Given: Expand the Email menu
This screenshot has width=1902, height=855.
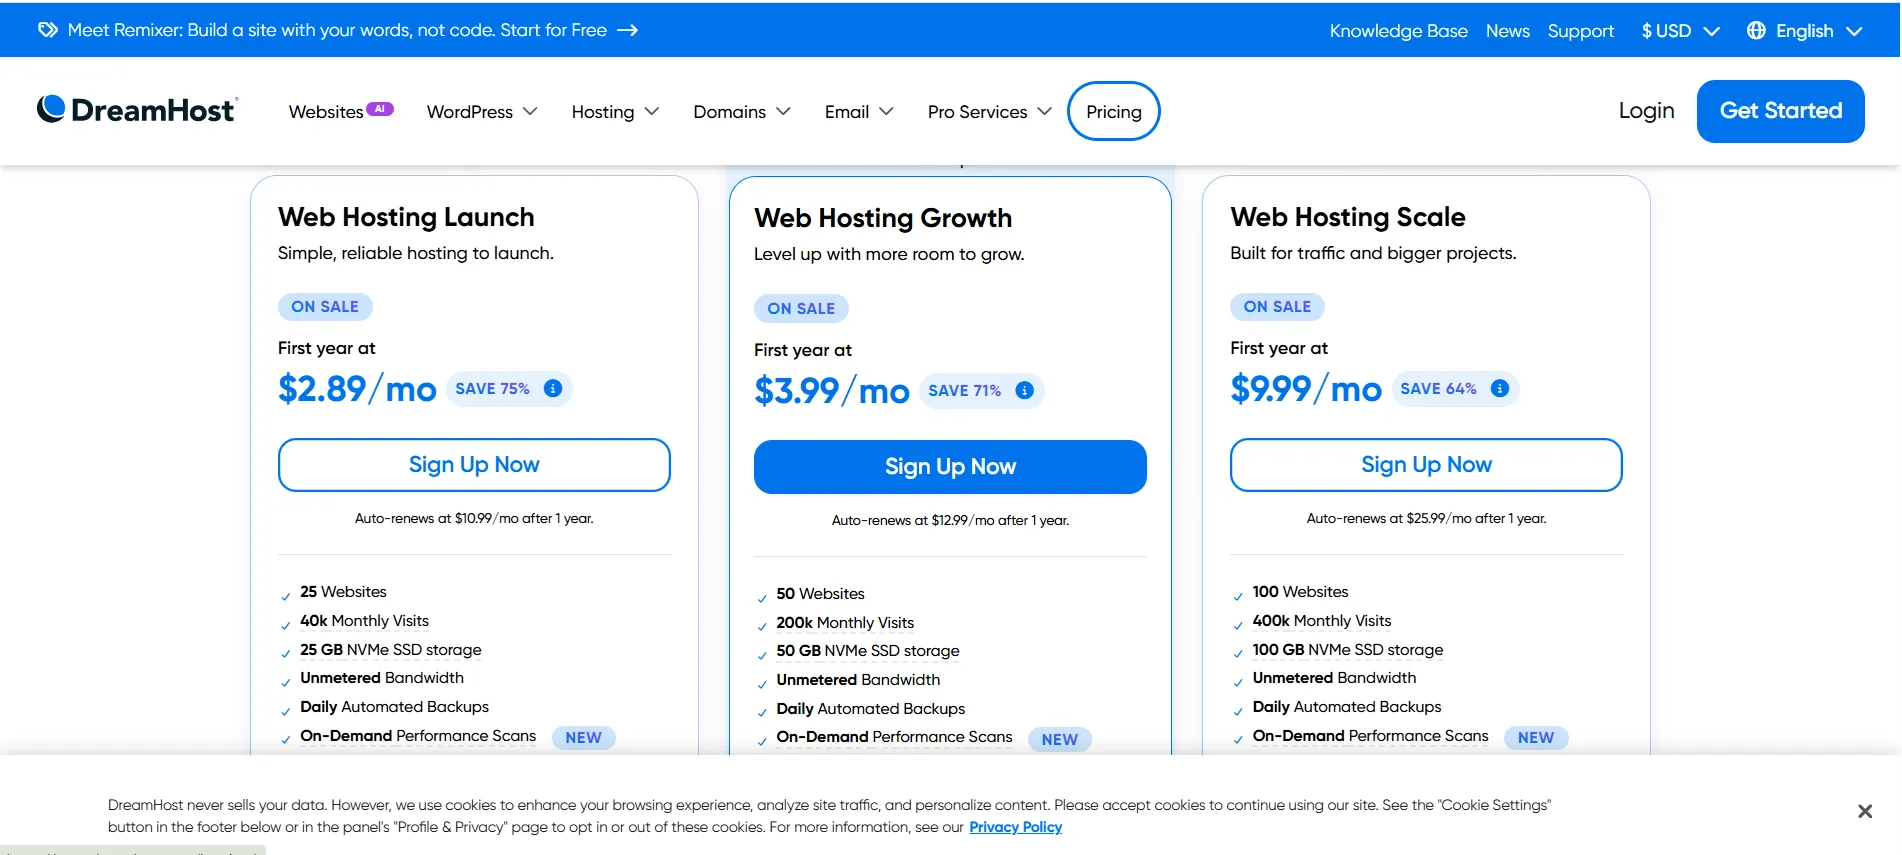Looking at the screenshot, I should click(859, 112).
